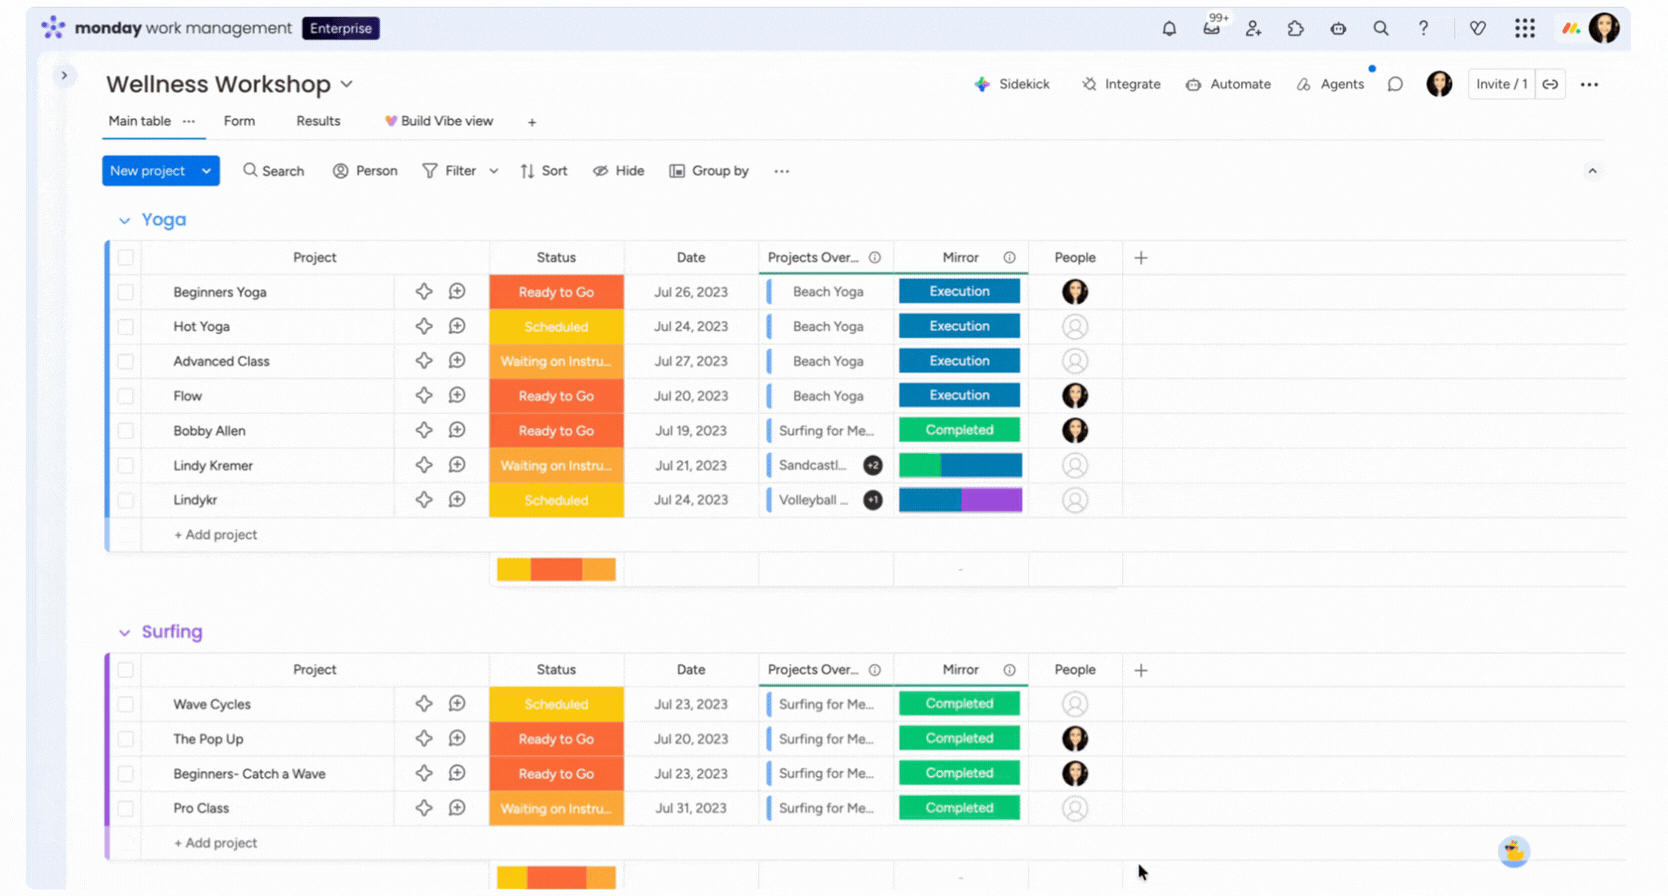Switch to the Form tab
This screenshot has height=896, width=1668.
pyautogui.click(x=239, y=121)
